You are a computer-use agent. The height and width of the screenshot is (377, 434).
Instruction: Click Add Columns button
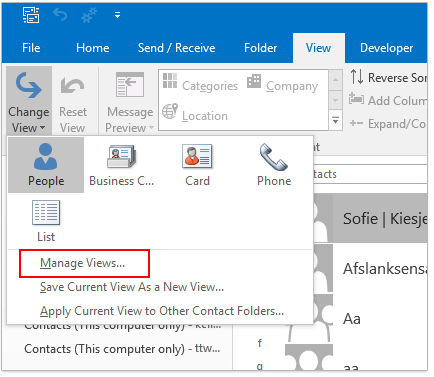tap(388, 100)
